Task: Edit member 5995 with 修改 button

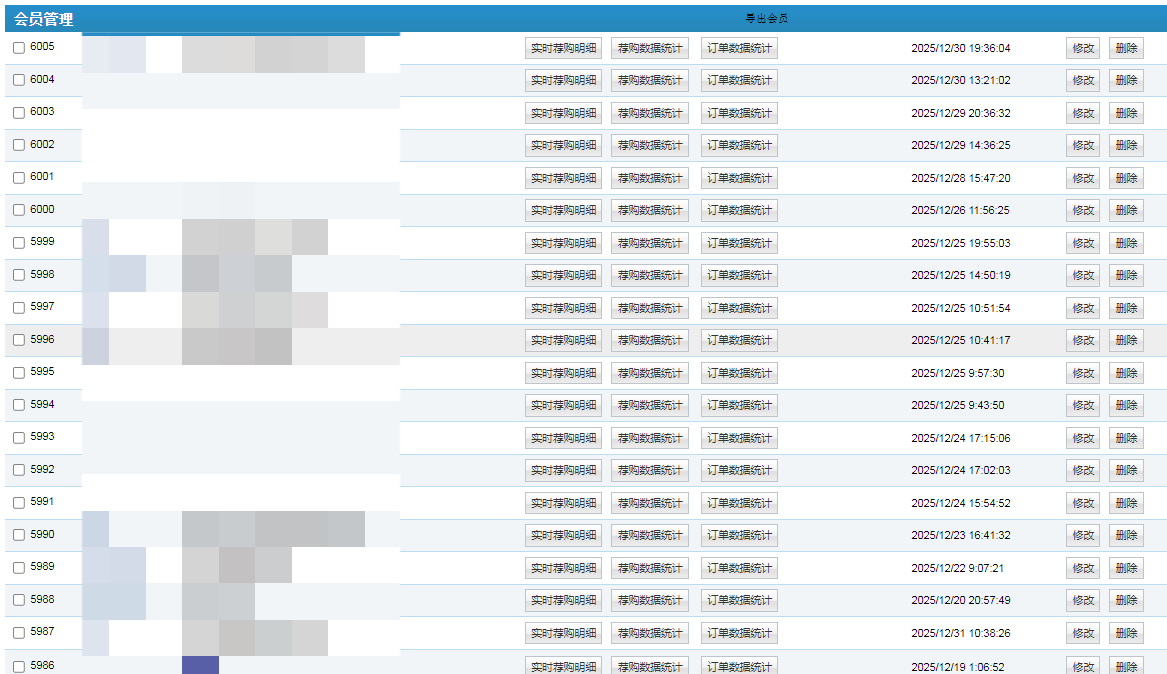Action: (x=1083, y=373)
